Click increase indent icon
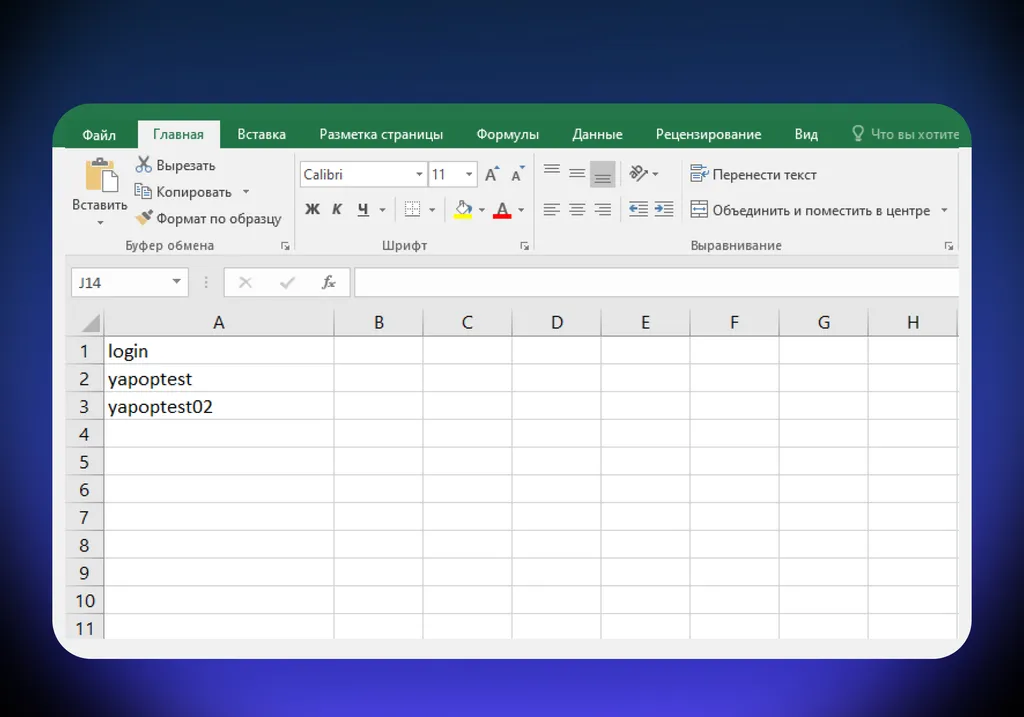Screen dimensions: 1024x717 coord(664,210)
